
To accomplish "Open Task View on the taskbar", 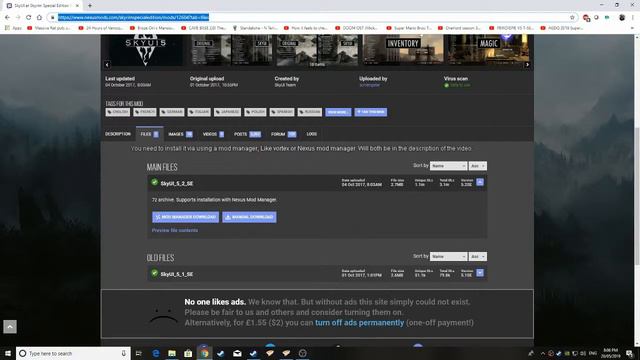I will click(x=139, y=353).
